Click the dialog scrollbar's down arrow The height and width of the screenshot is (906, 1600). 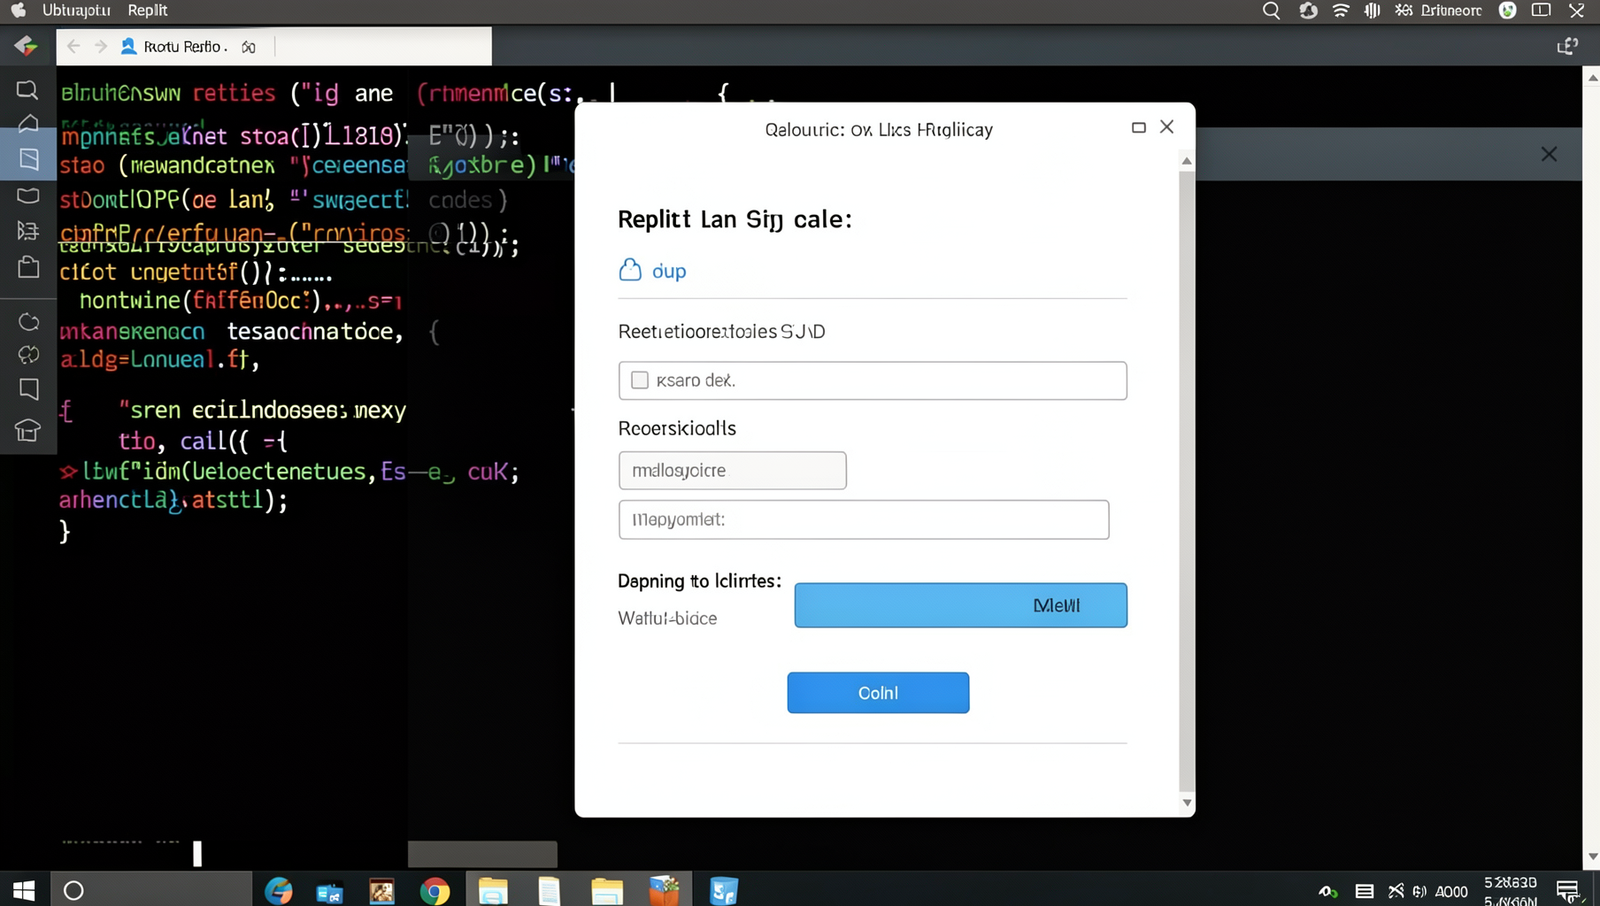click(x=1187, y=802)
